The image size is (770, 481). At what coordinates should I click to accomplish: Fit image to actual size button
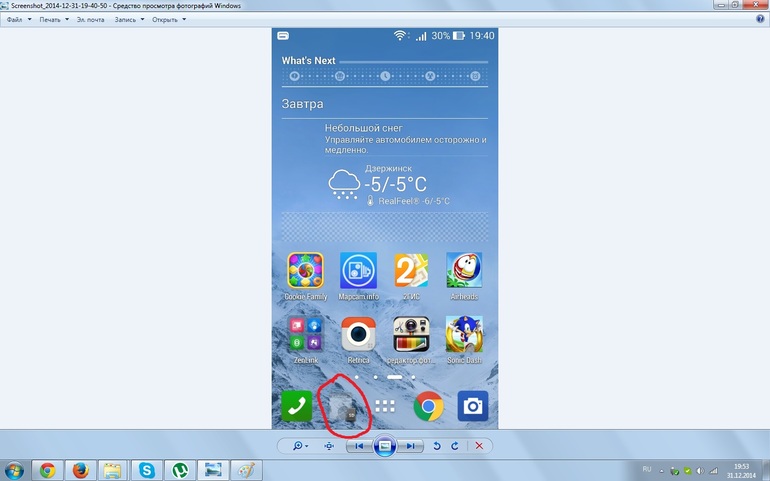pos(329,445)
